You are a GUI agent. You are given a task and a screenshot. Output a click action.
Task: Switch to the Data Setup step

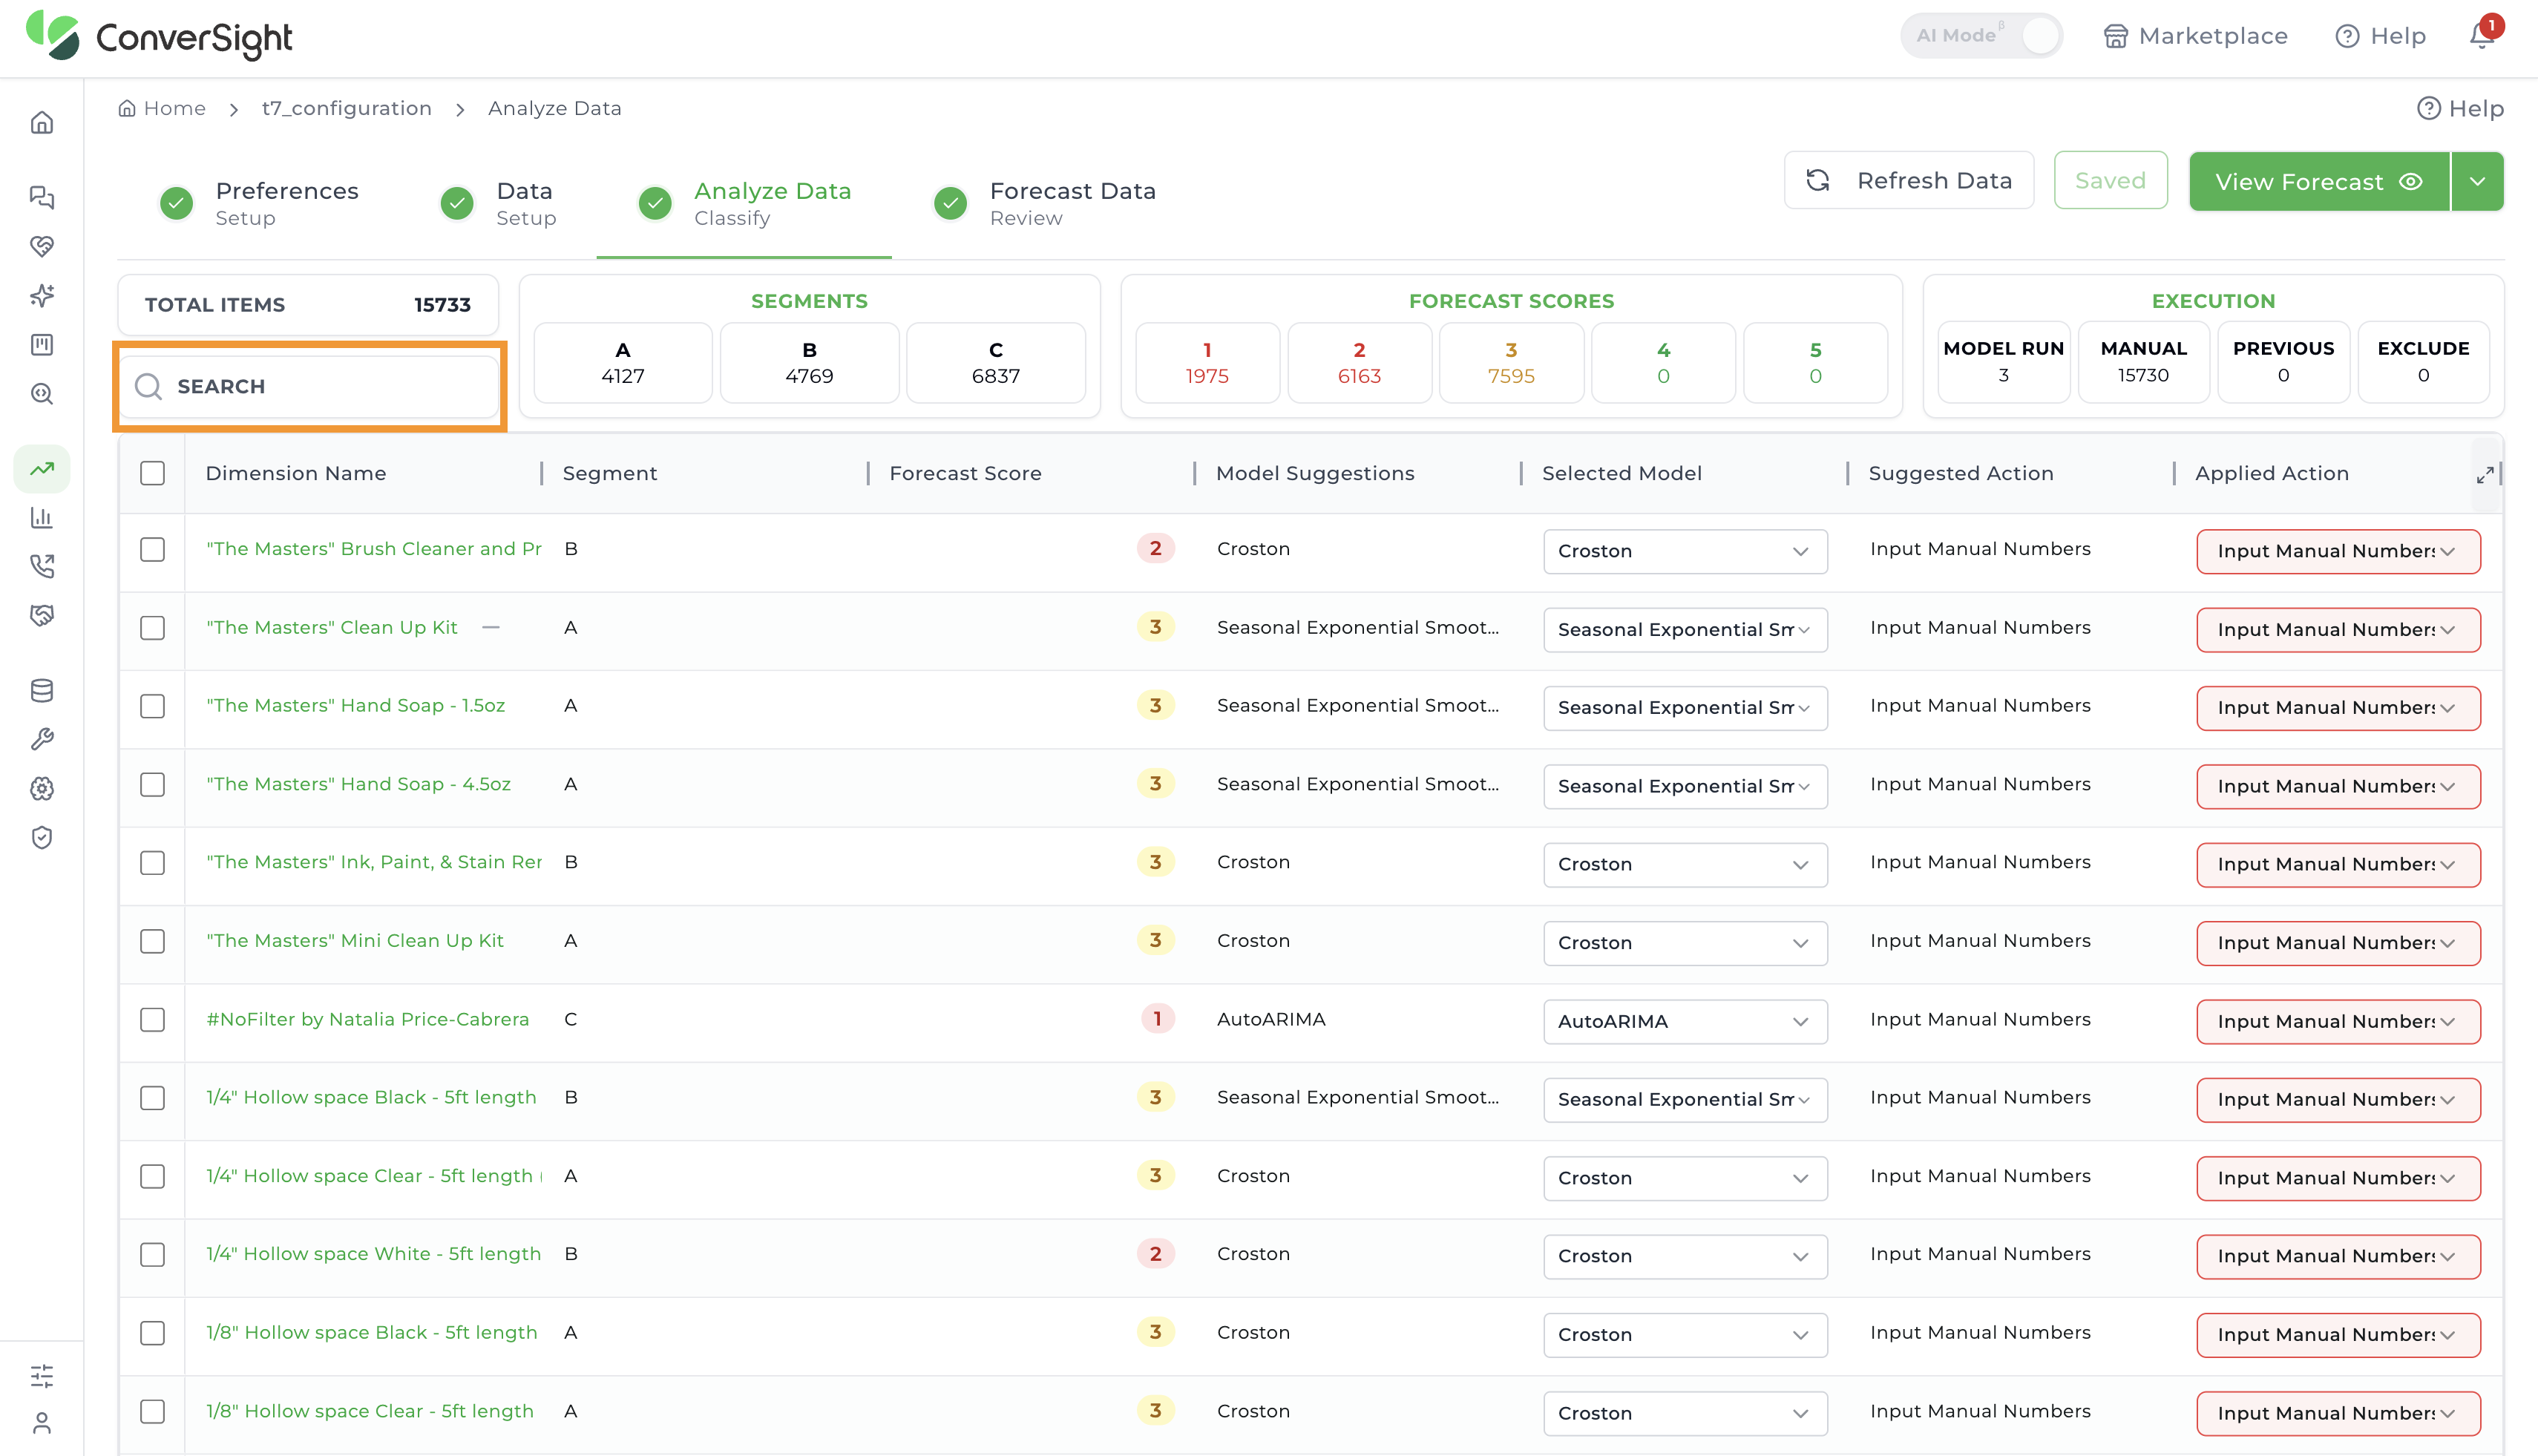tap(499, 203)
